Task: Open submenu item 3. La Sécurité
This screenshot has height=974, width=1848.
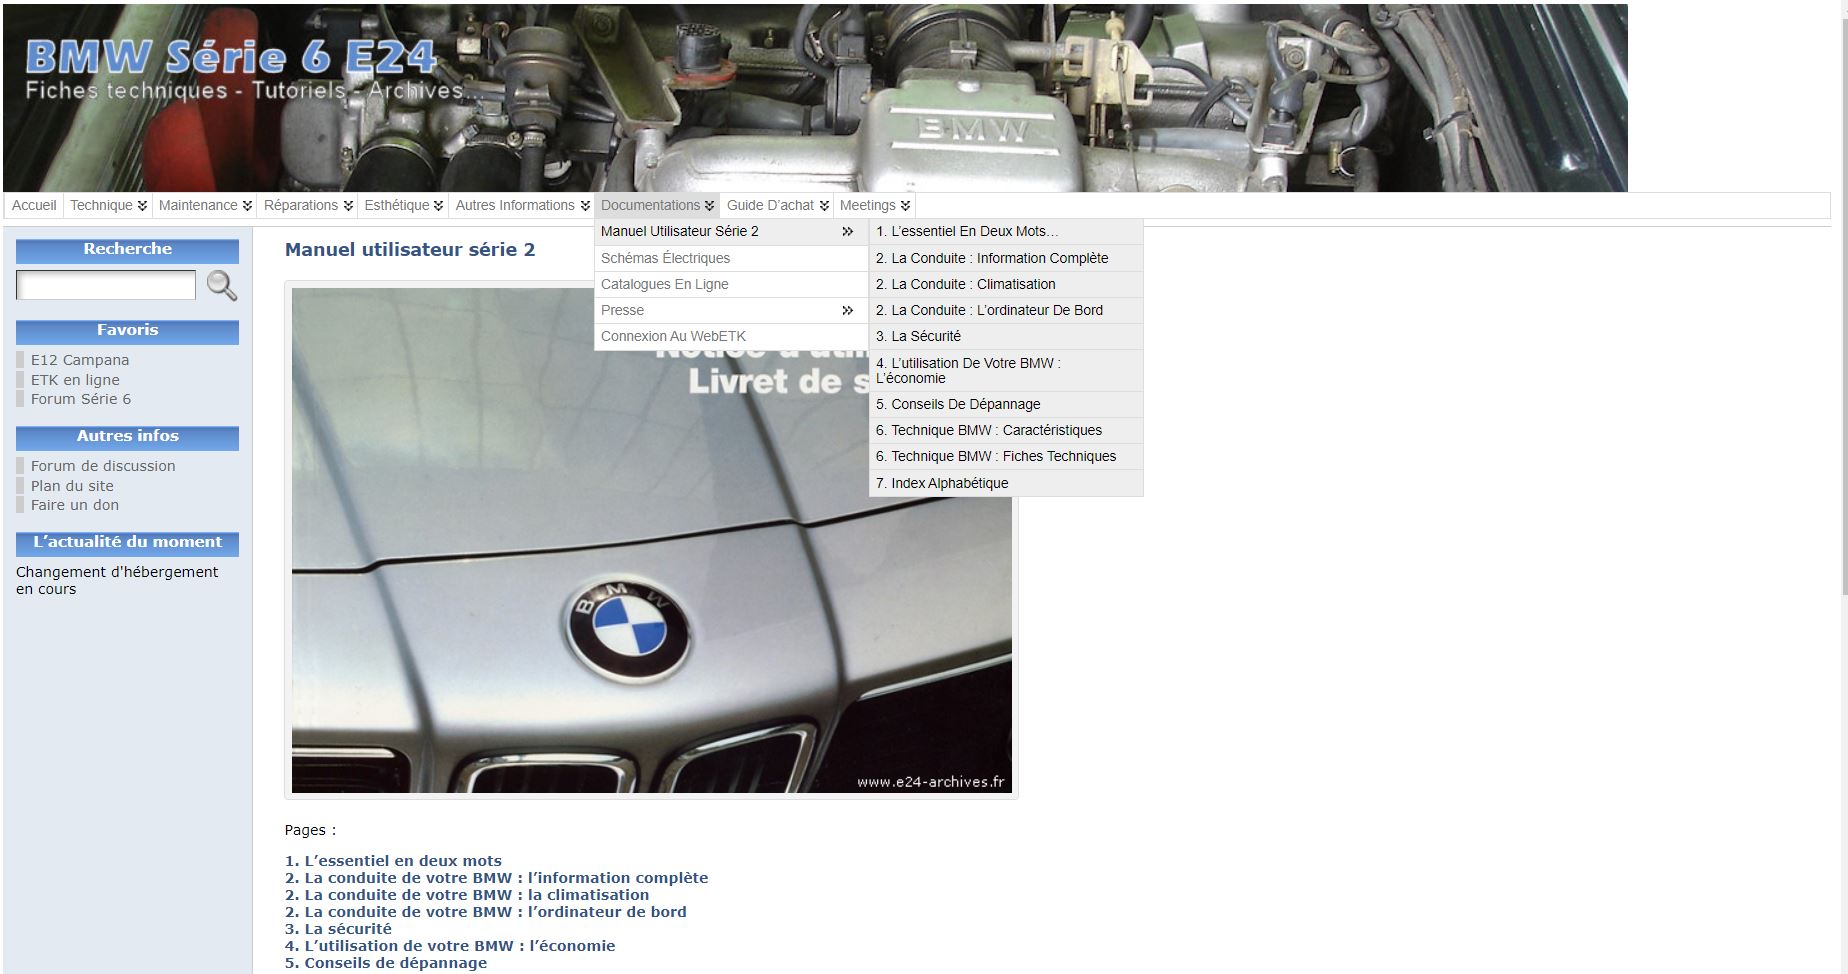Action: 918,337
